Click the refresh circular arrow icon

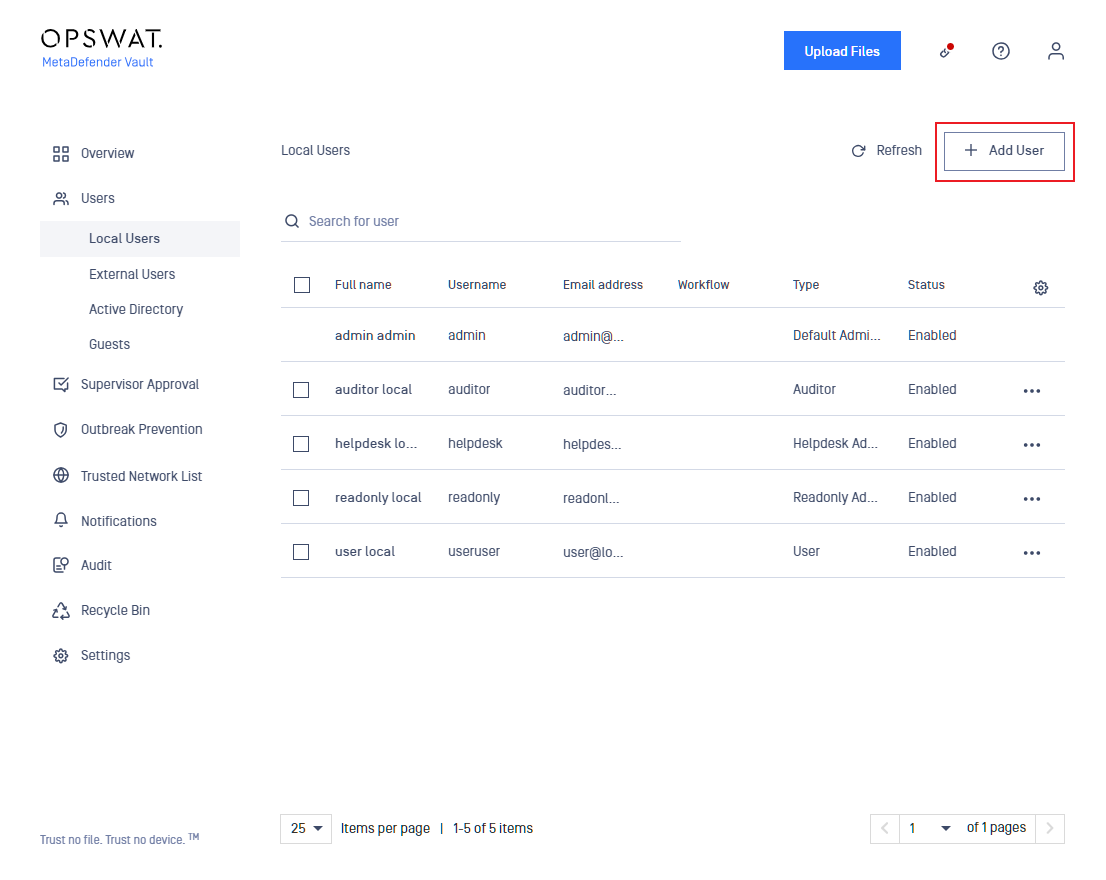[858, 151]
